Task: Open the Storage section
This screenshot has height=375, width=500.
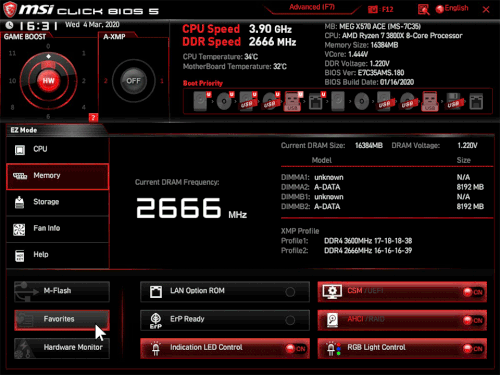Action: [x=57, y=202]
